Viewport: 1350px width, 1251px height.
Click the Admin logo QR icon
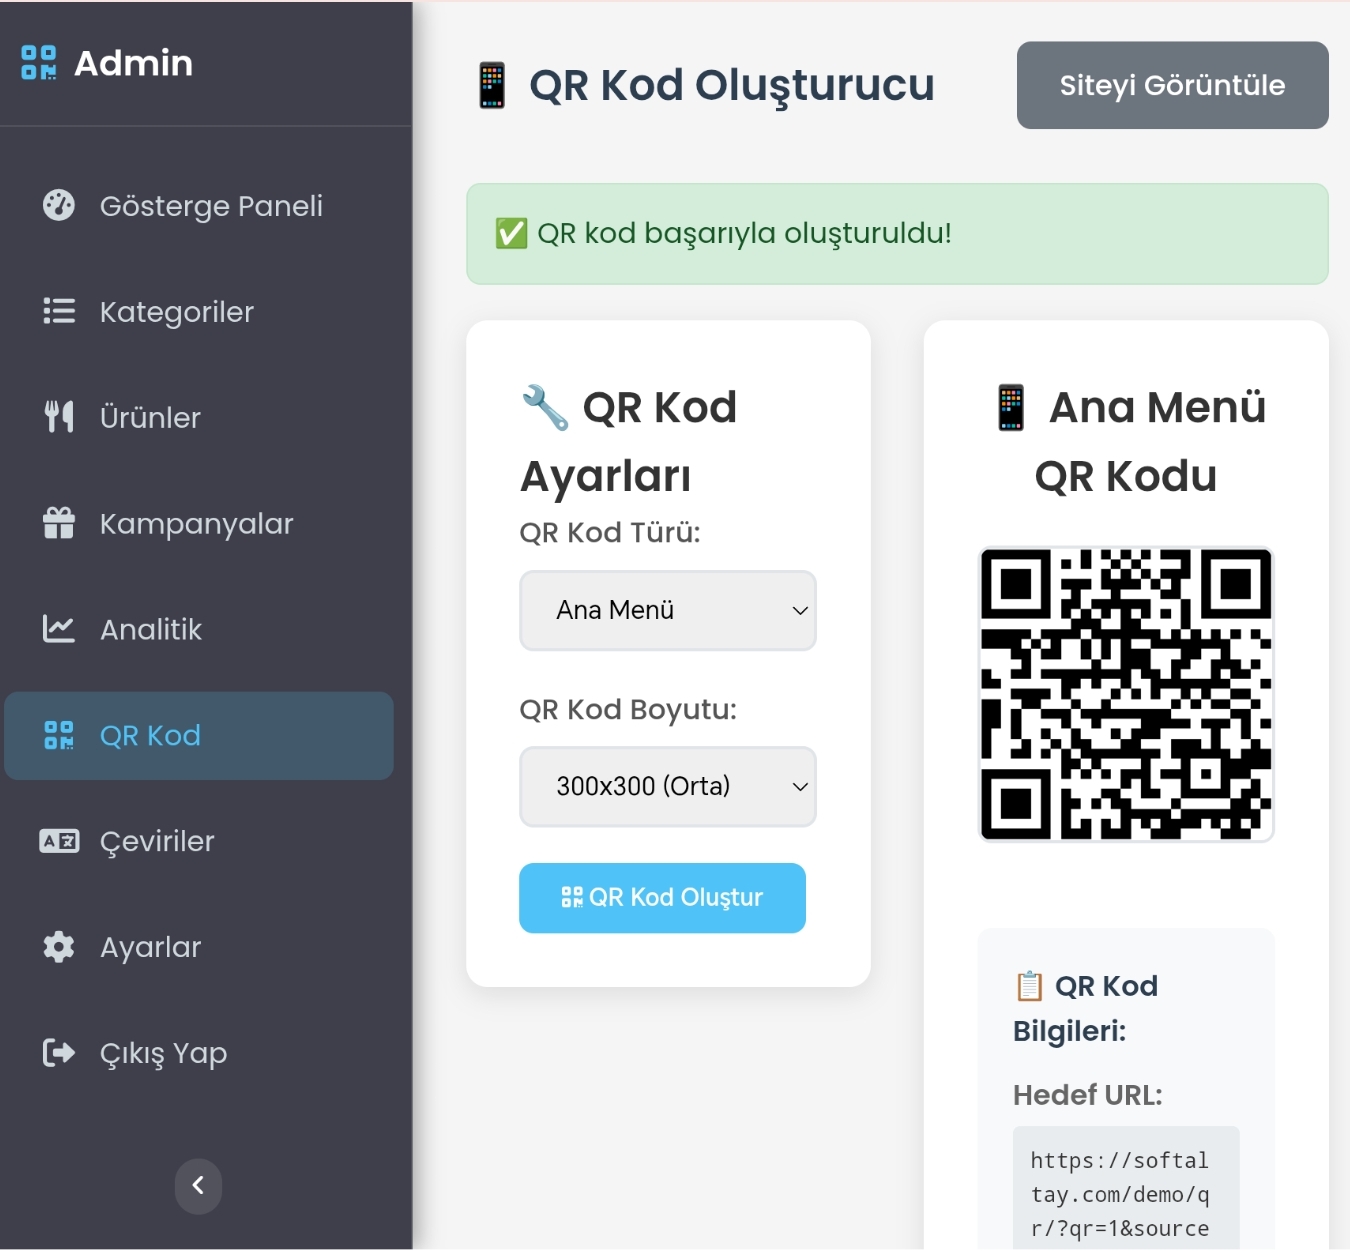39,62
